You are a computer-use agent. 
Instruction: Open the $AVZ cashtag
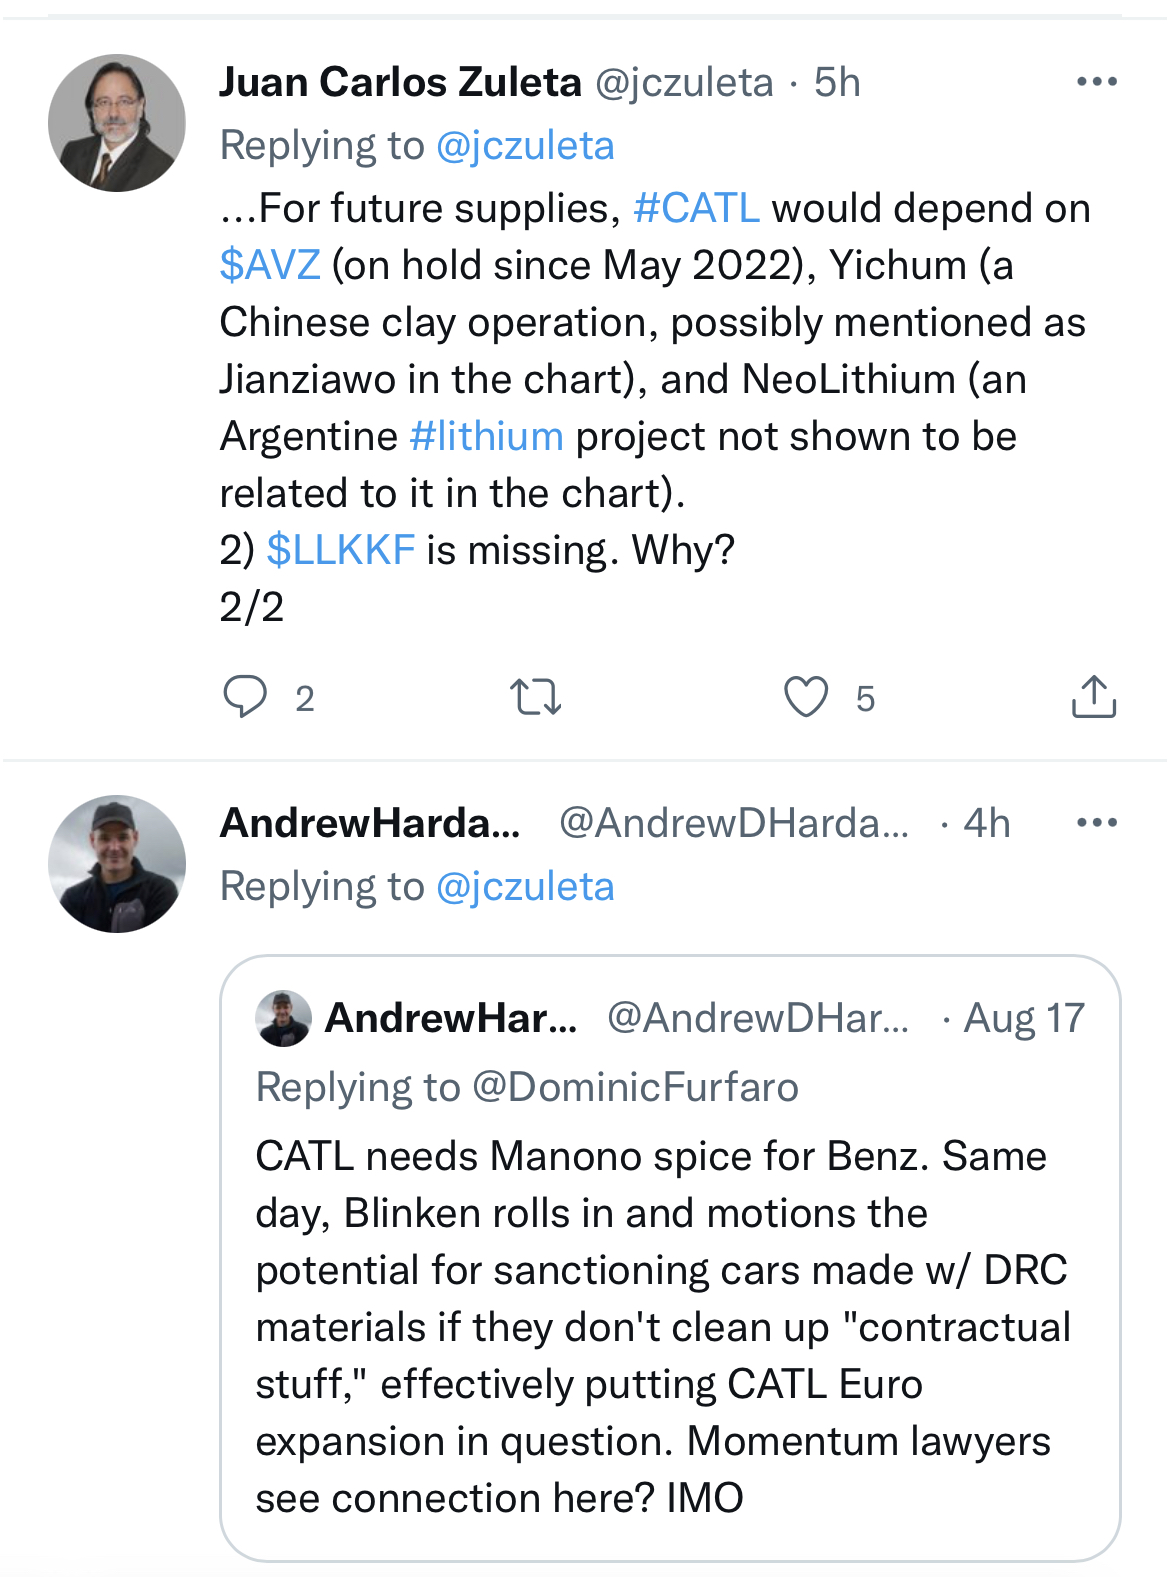coord(270,265)
